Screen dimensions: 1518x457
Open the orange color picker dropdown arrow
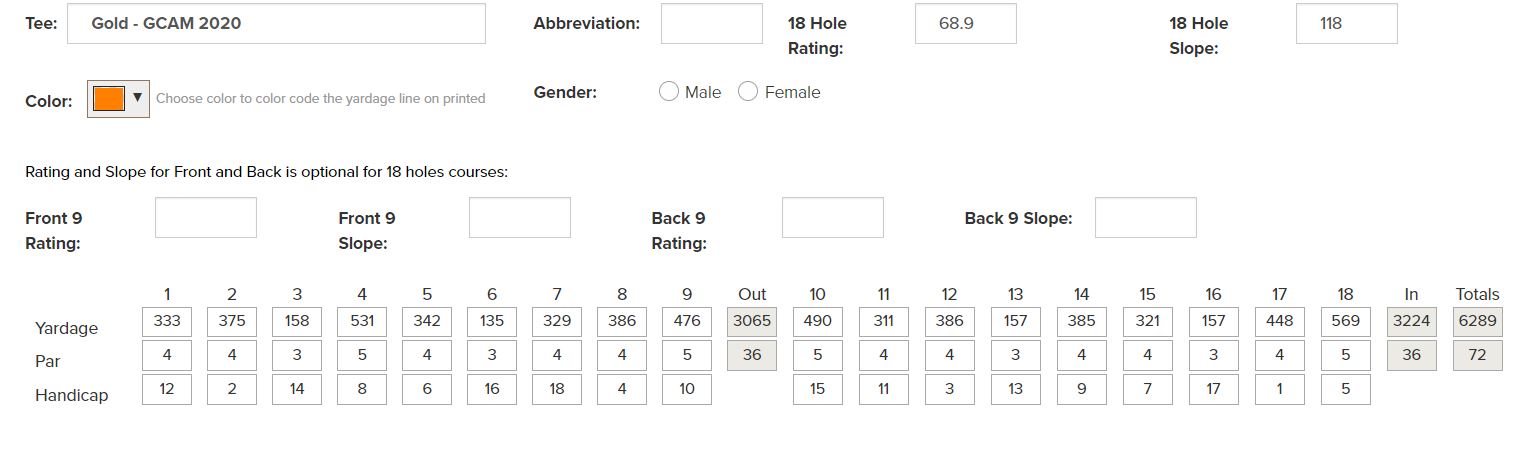pyautogui.click(x=137, y=98)
